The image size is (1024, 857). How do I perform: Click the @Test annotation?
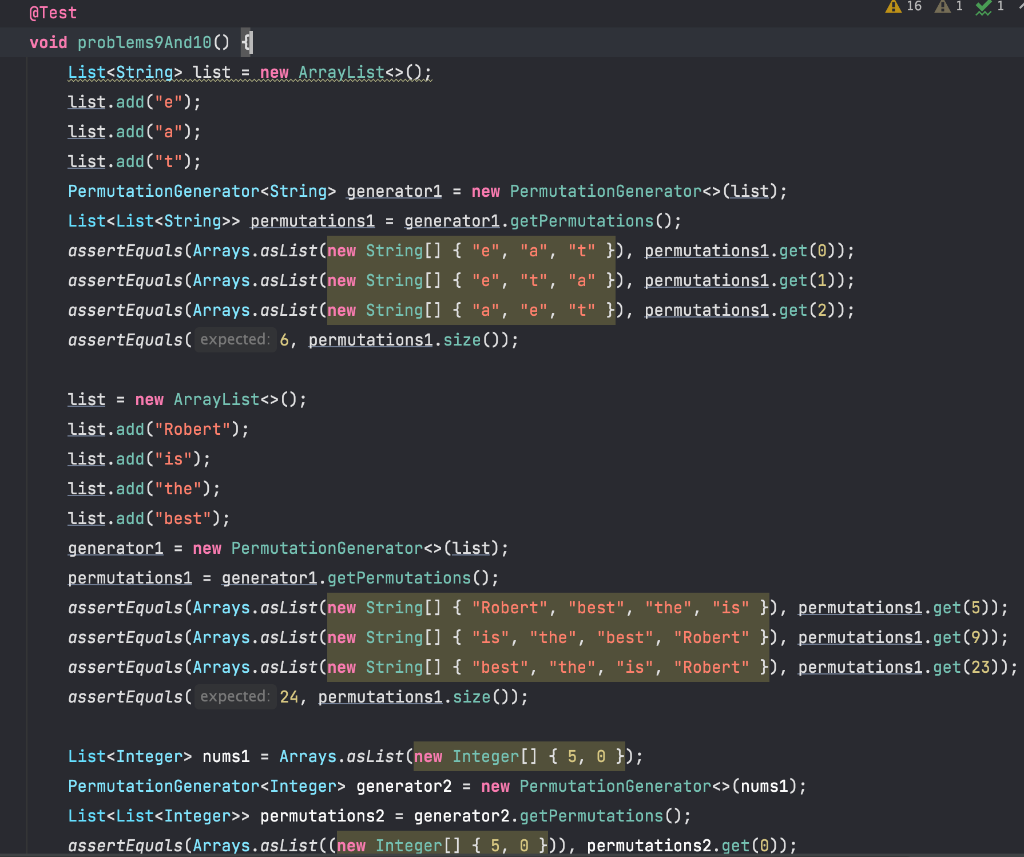click(52, 13)
